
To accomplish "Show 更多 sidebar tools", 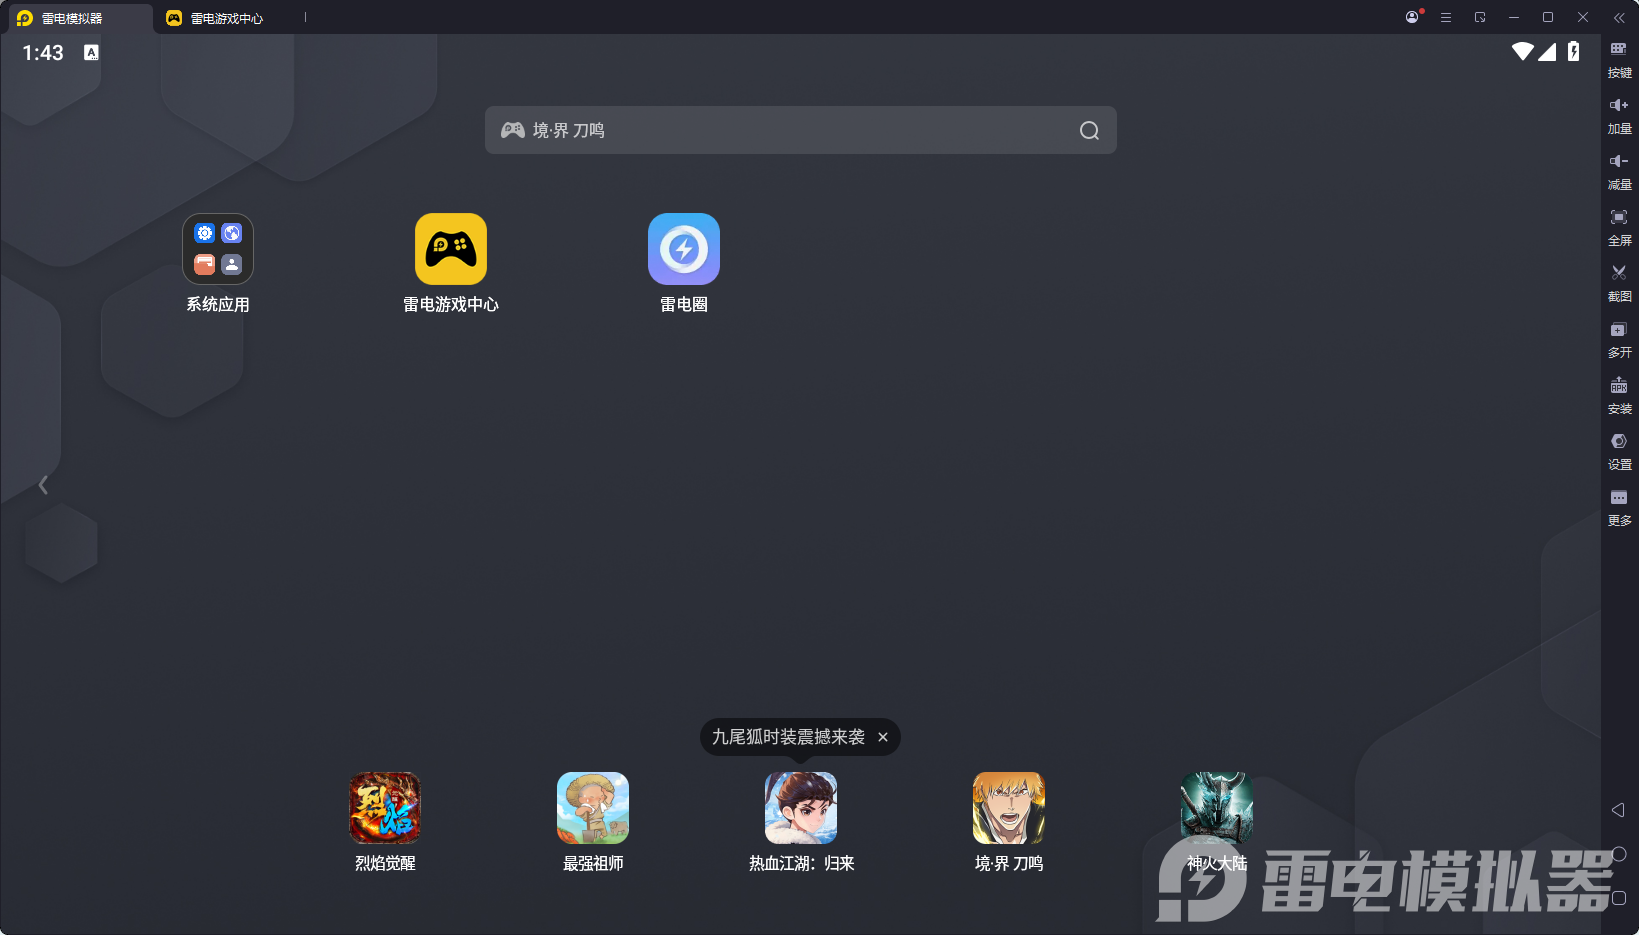I will tap(1619, 508).
